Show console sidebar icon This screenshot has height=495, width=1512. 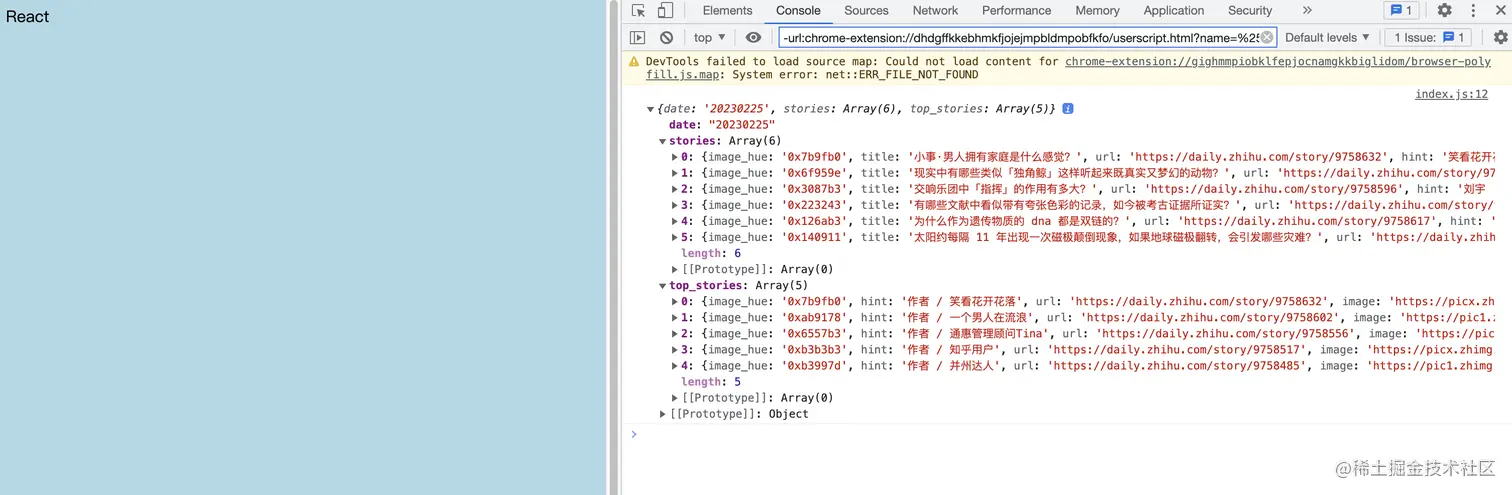(638, 37)
